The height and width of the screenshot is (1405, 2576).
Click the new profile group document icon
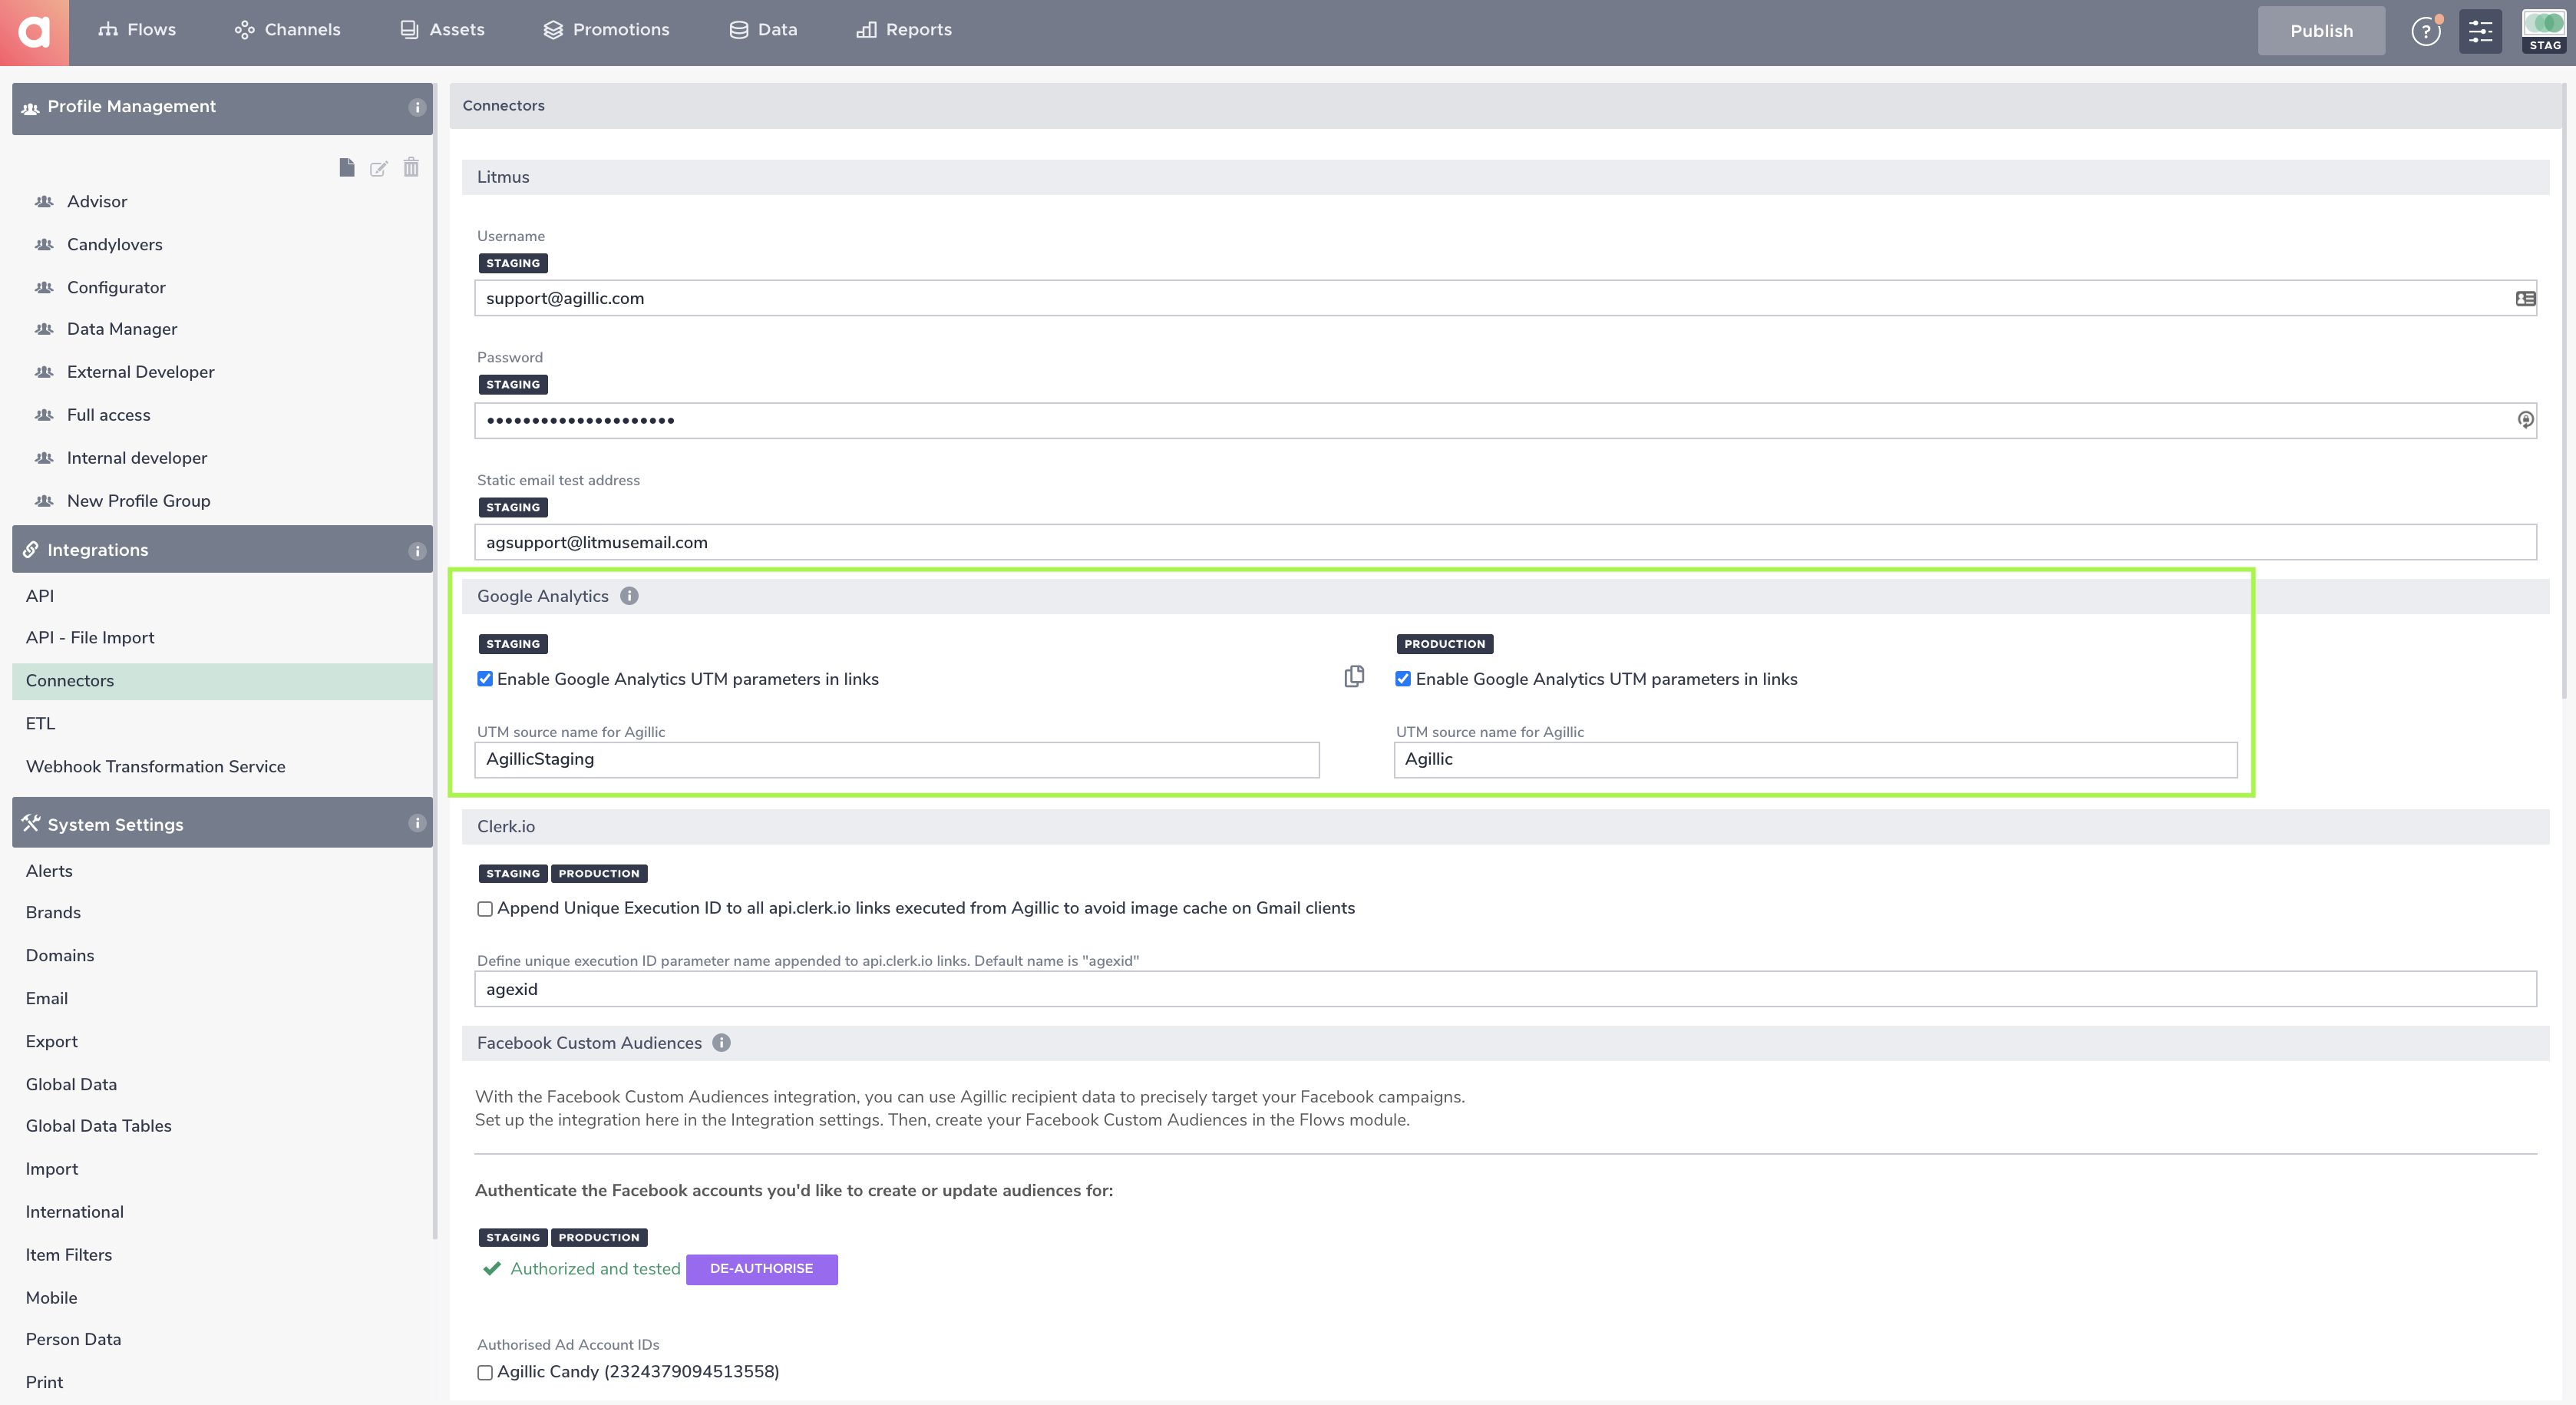(346, 167)
